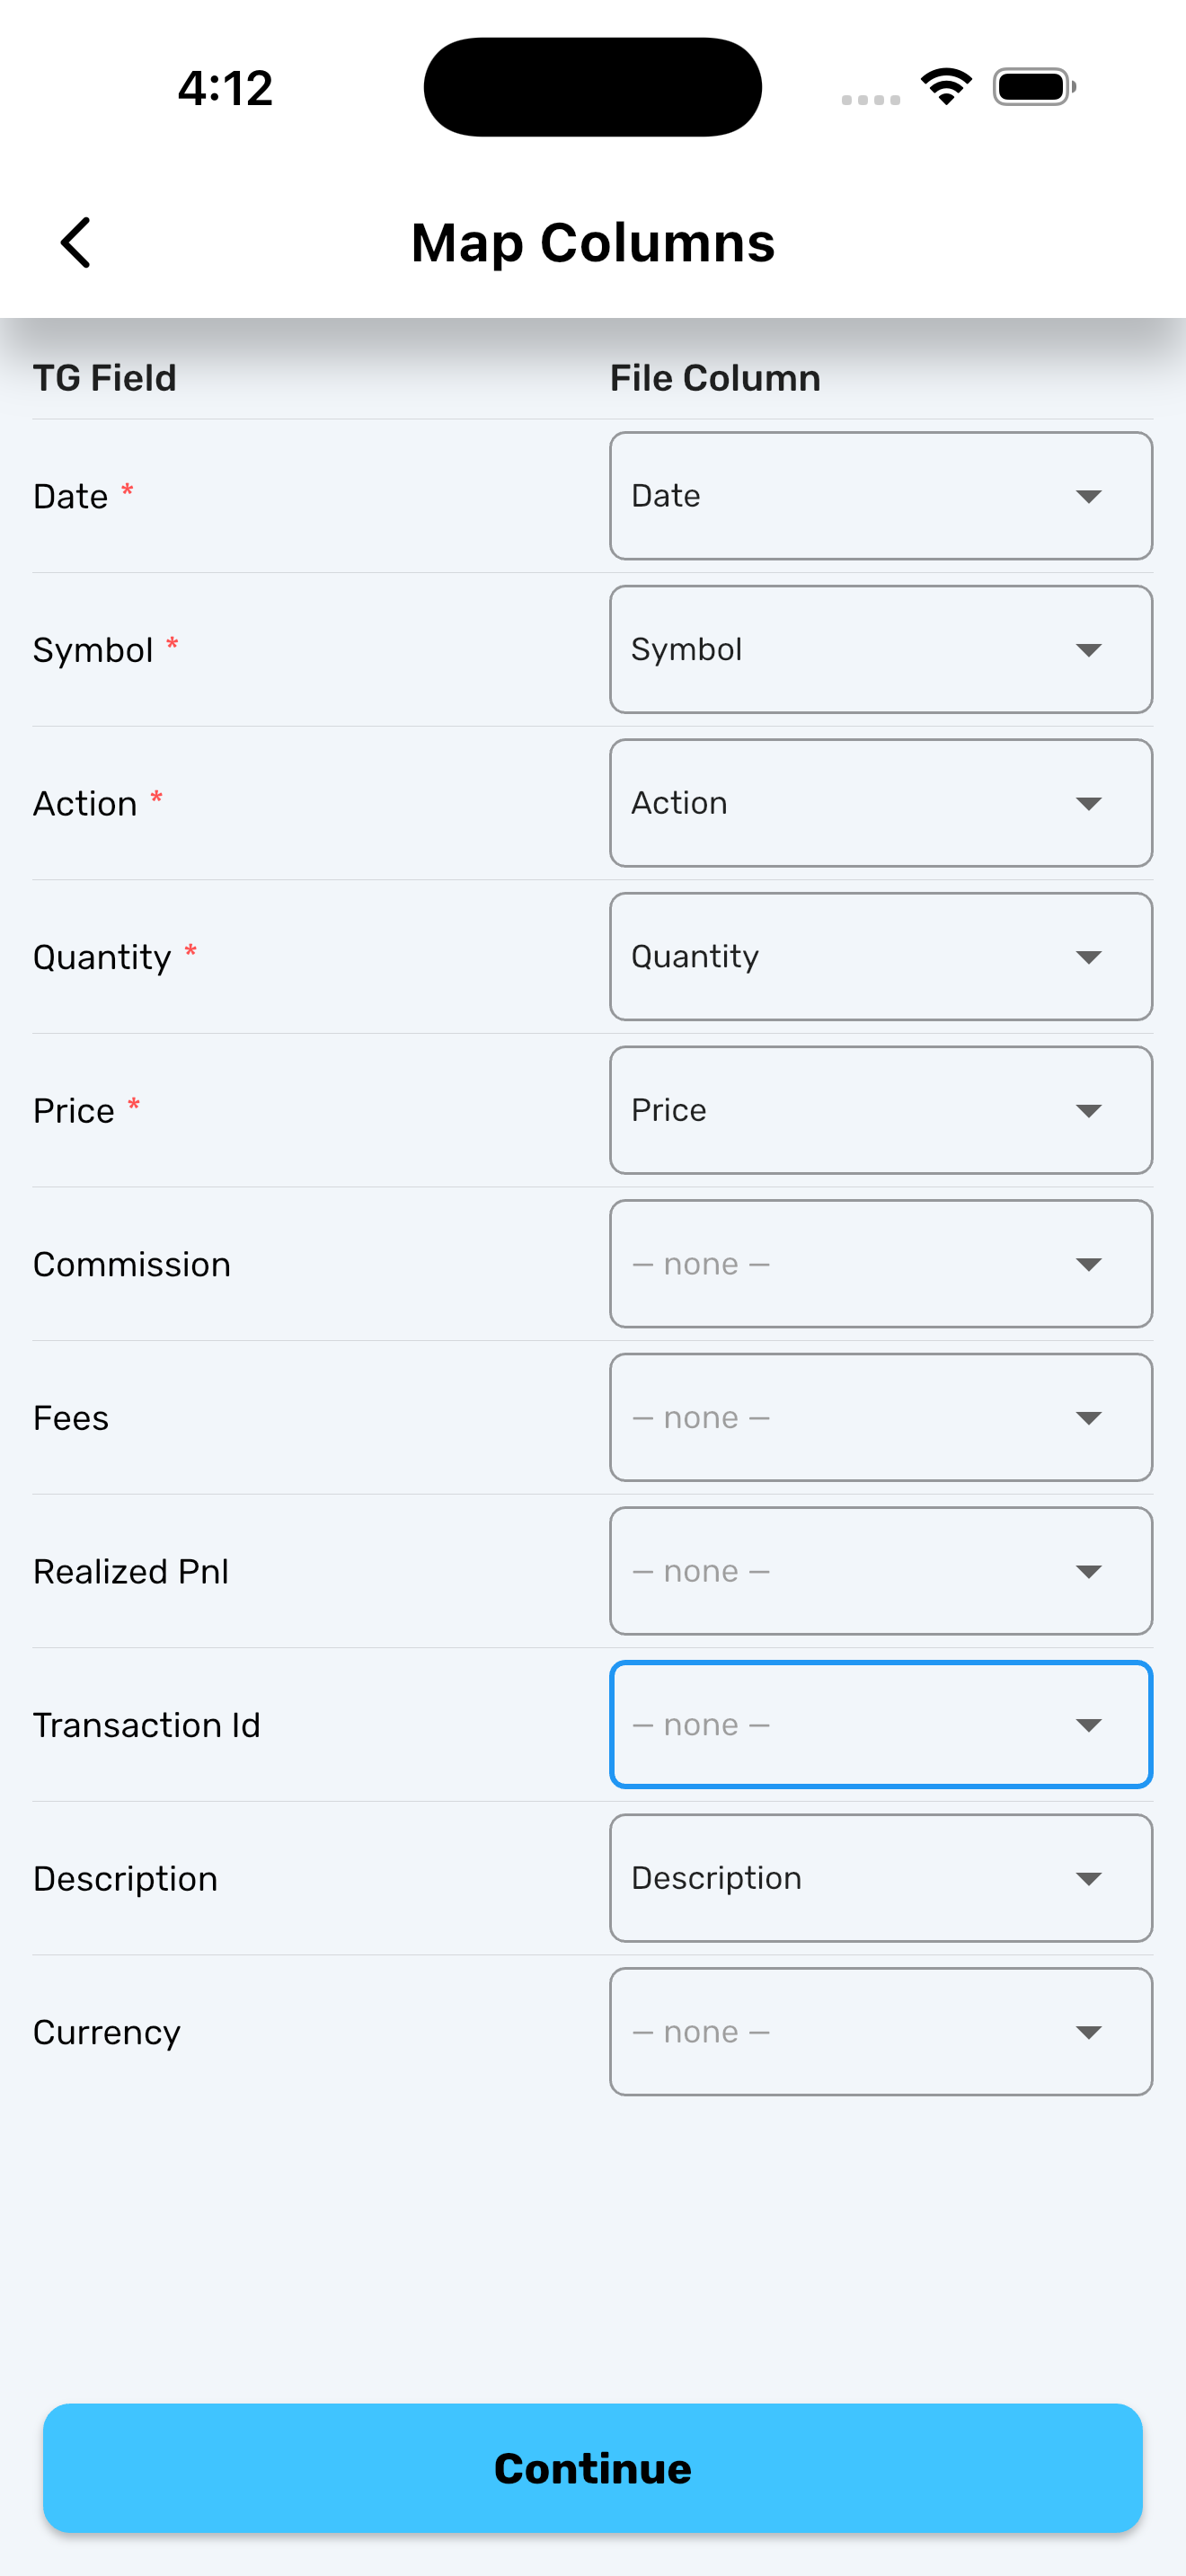The image size is (1186, 2576).
Task: Select a column for Realized Pnl
Action: [x=880, y=1571]
